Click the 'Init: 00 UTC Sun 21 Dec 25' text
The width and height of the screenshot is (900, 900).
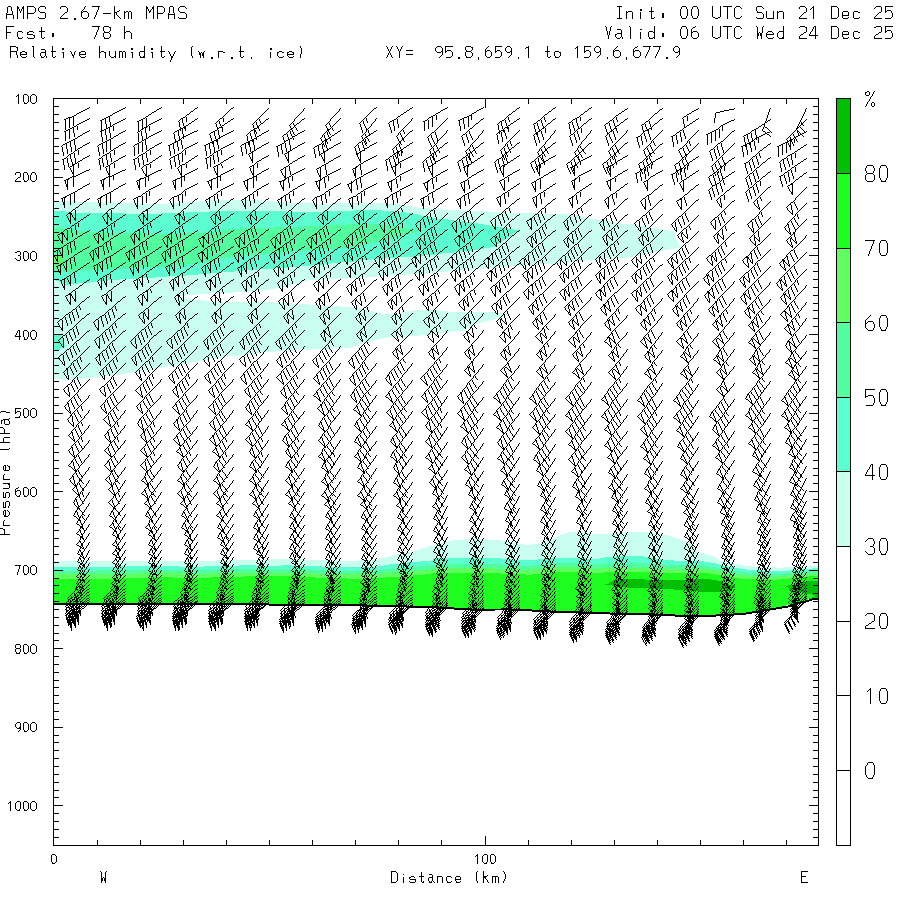(754, 13)
